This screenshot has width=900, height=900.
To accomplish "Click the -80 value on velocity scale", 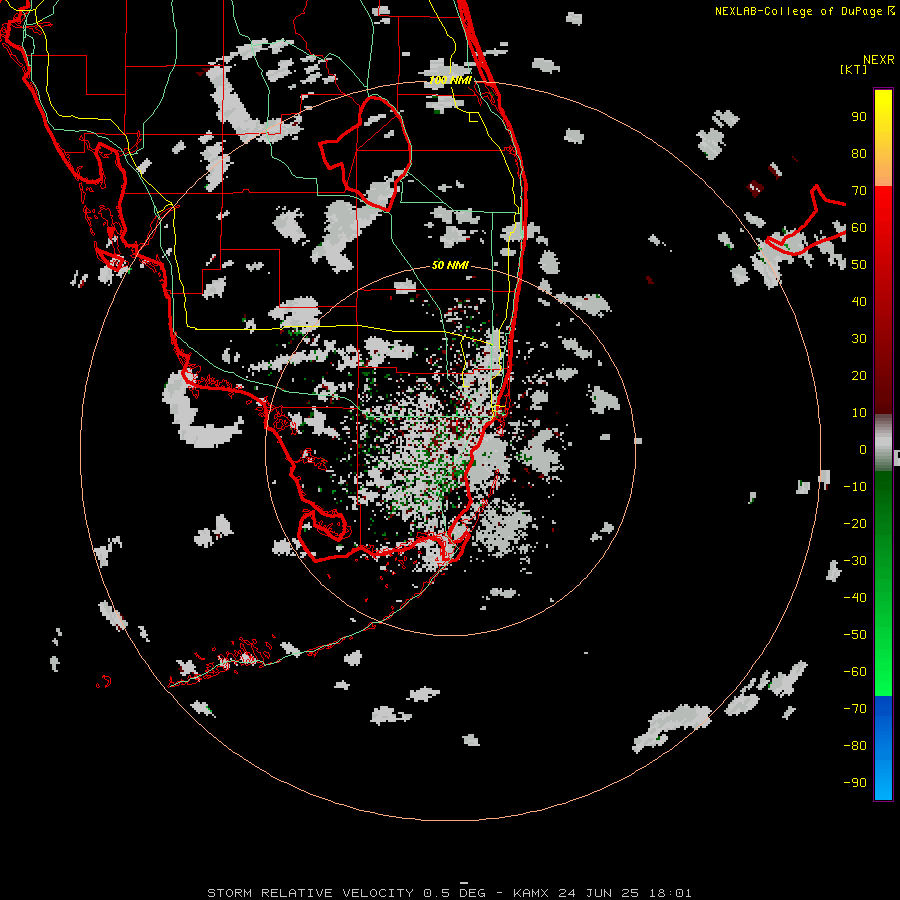I will pos(855,746).
